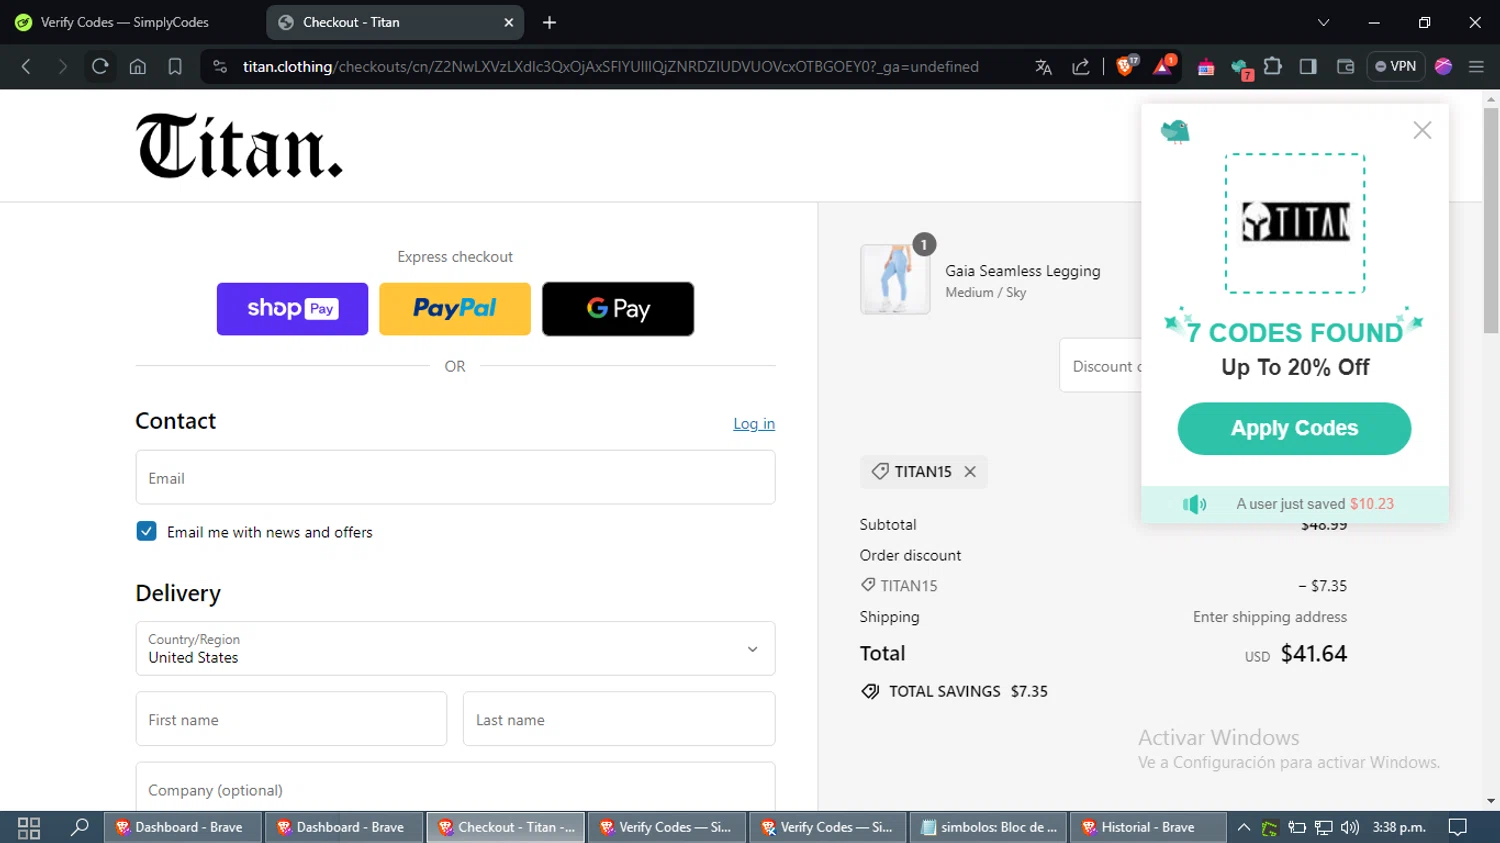Open Windows Task View
Viewport: 1500px width, 843px height.
tap(29, 827)
